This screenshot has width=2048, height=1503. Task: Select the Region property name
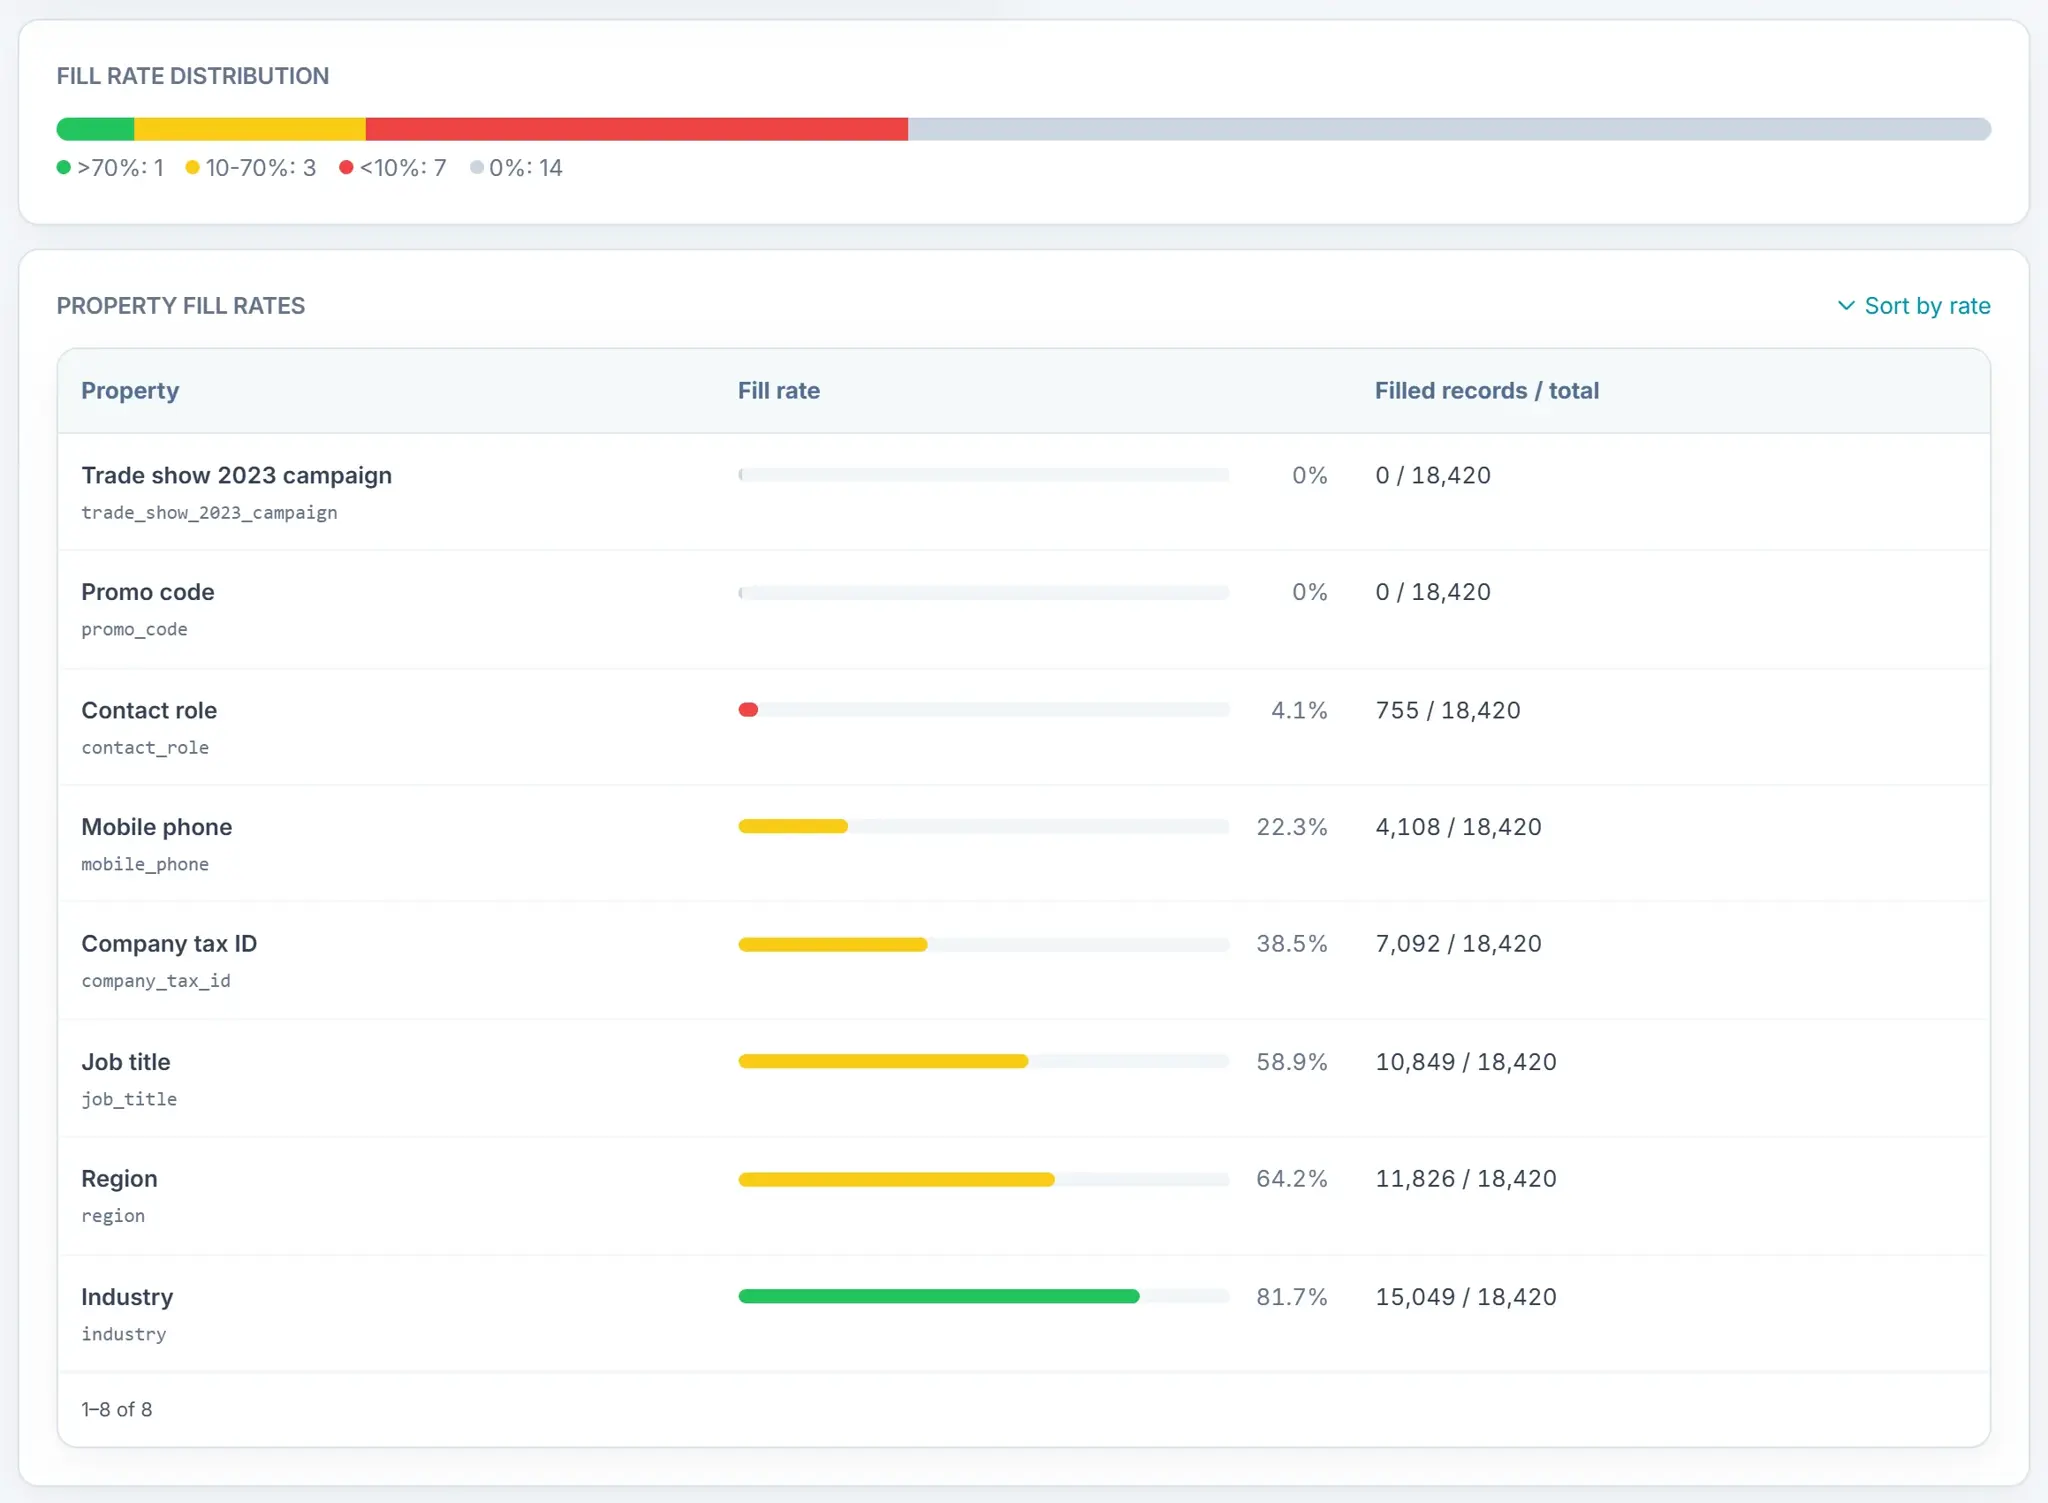click(119, 1179)
